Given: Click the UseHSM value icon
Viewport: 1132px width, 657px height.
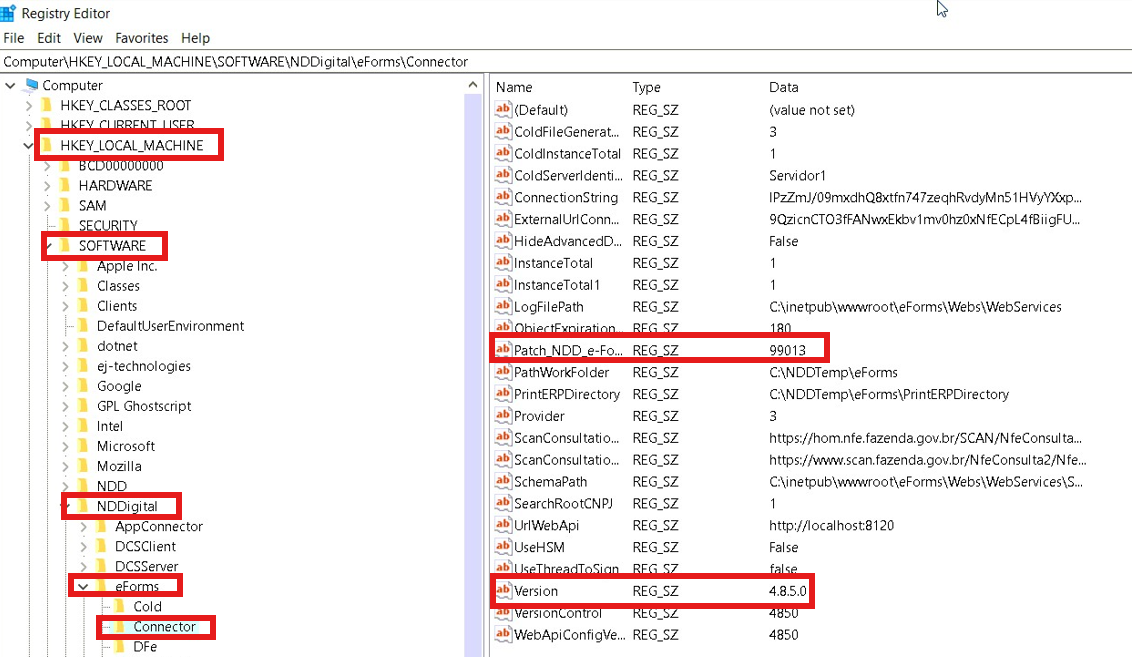Looking at the screenshot, I should point(503,547).
